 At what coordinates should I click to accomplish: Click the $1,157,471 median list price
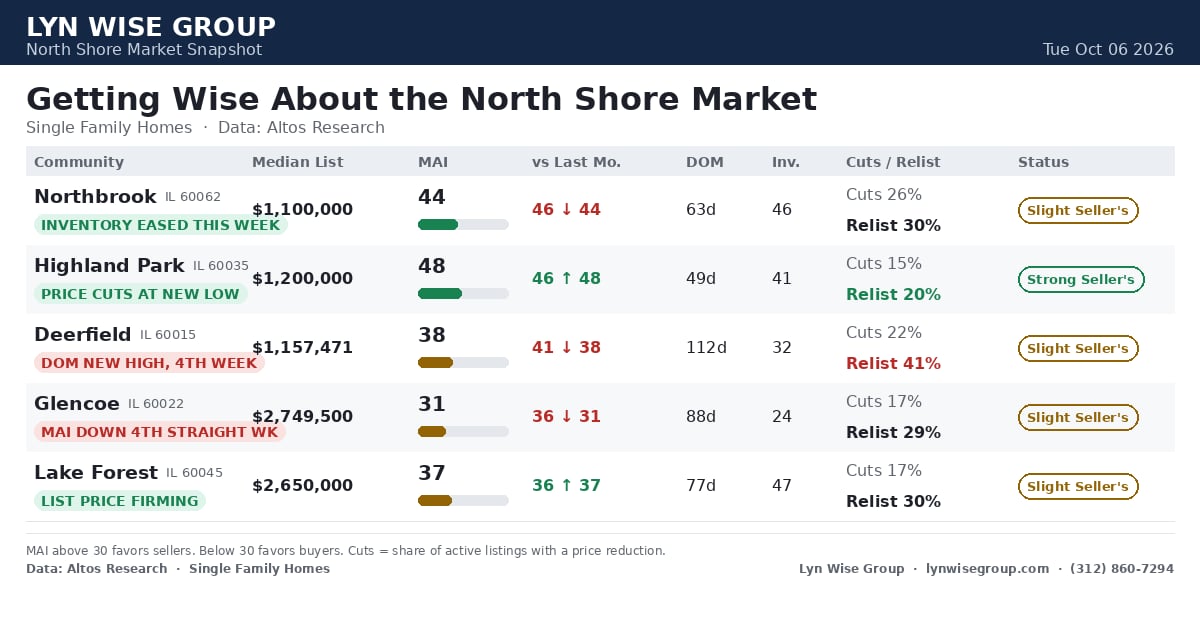tap(302, 348)
